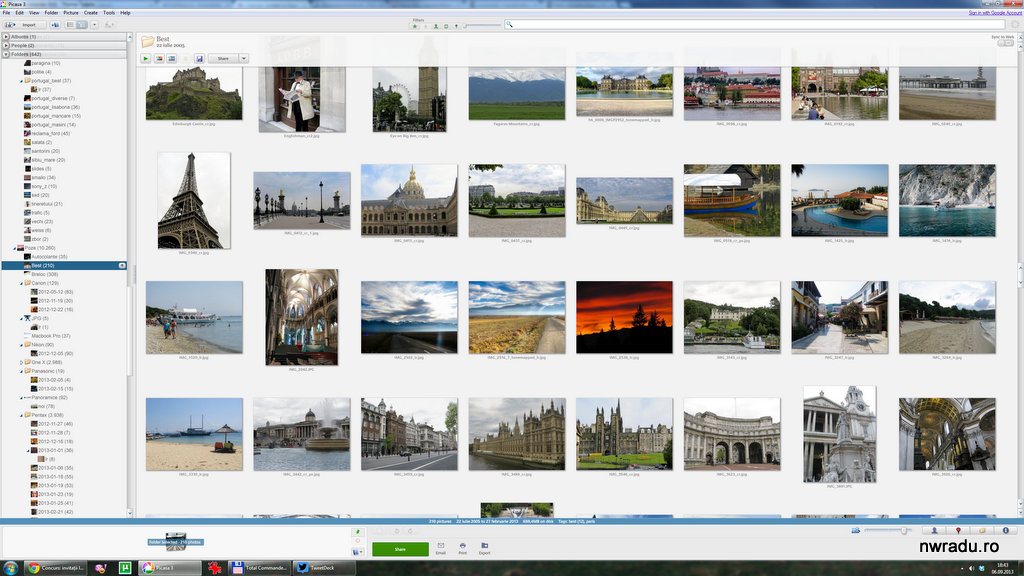Viewport: 1024px width, 576px height.
Task: Open the Create menu
Action: coord(91,12)
